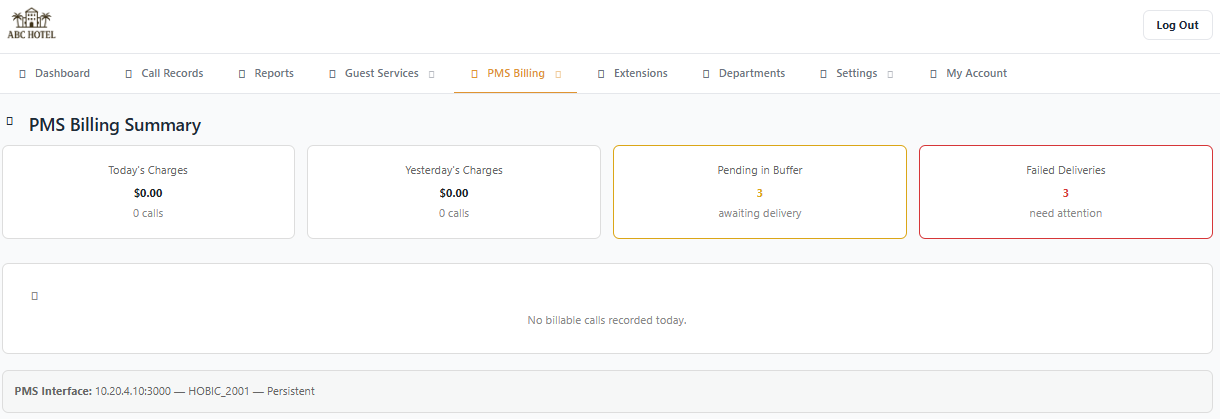Expand the Guest Services dropdown arrow
This screenshot has width=1220, height=419.
click(x=432, y=74)
